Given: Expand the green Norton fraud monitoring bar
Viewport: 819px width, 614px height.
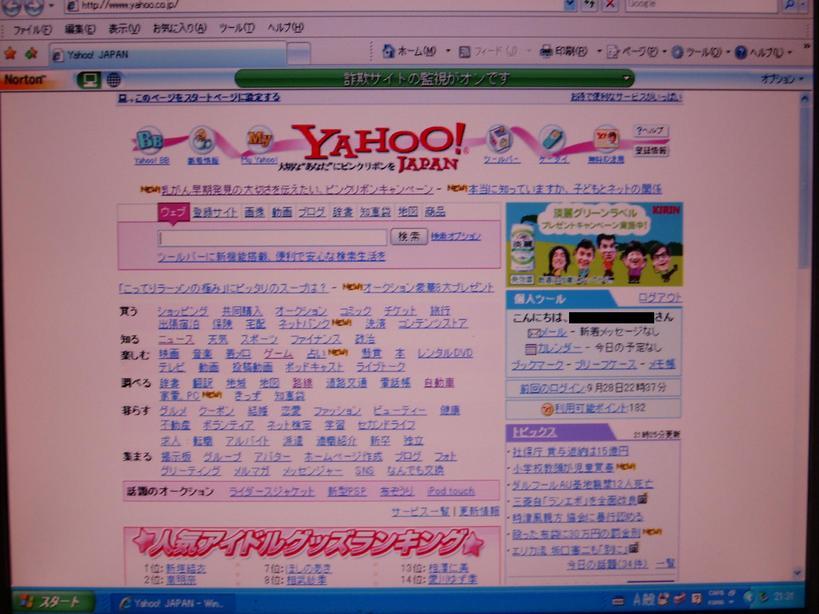Looking at the screenshot, I should click(x=627, y=79).
